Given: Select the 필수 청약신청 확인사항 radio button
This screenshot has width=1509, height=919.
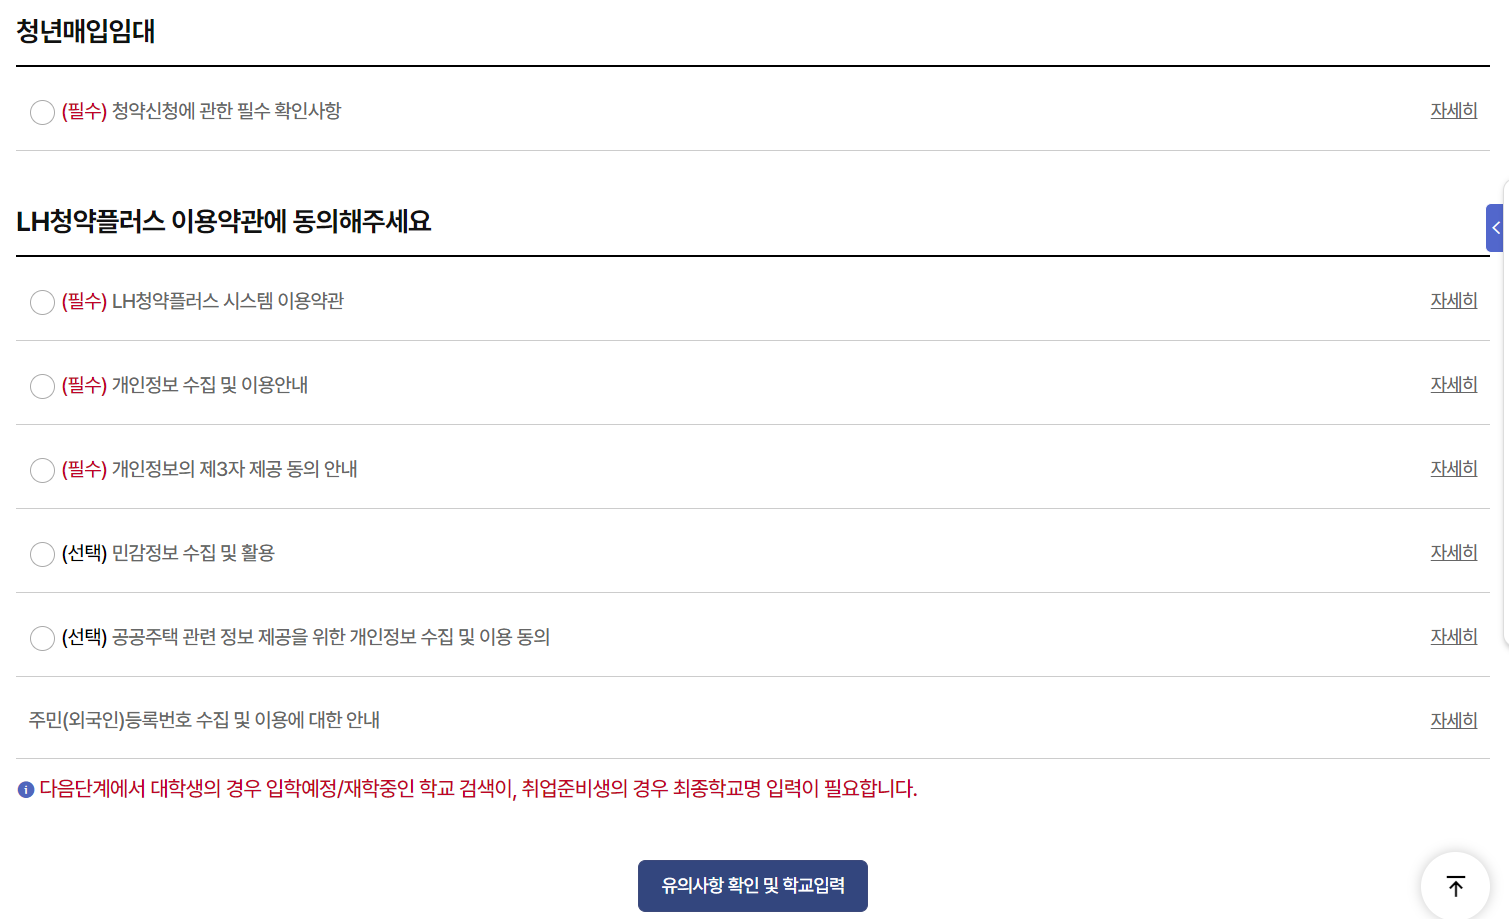Looking at the screenshot, I should click(x=42, y=112).
